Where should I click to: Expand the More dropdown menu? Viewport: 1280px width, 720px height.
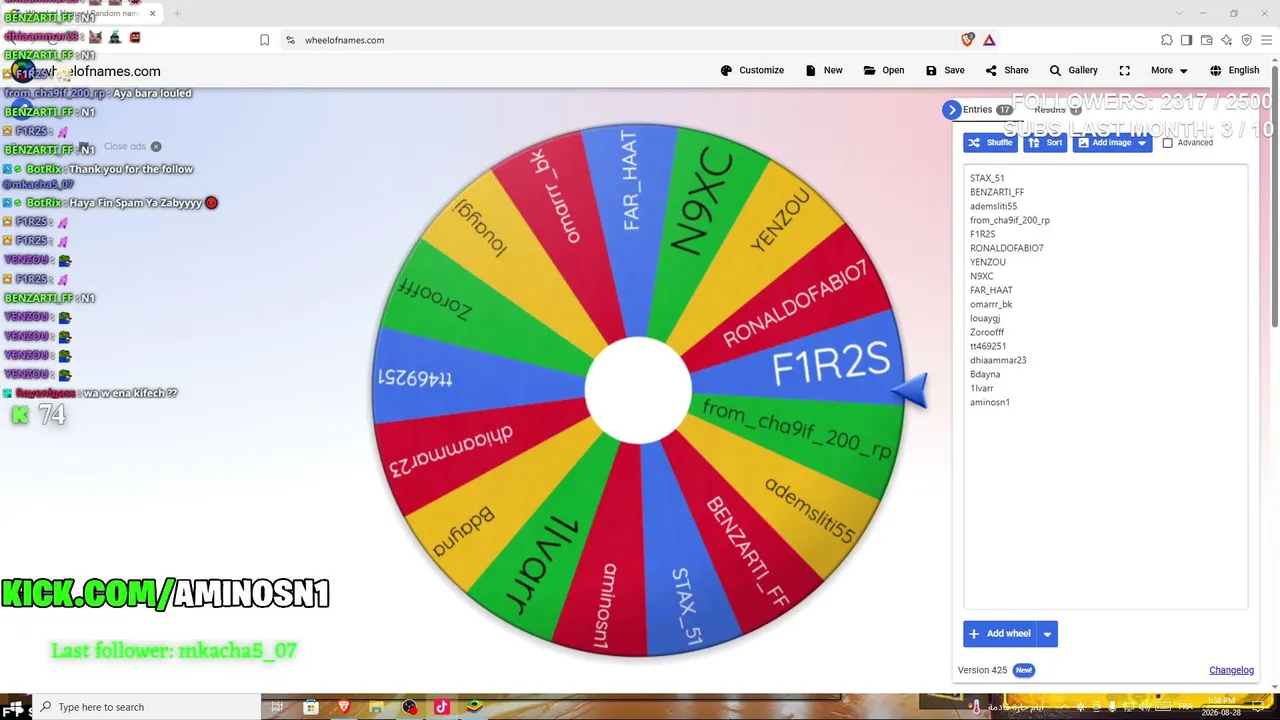coord(1169,70)
